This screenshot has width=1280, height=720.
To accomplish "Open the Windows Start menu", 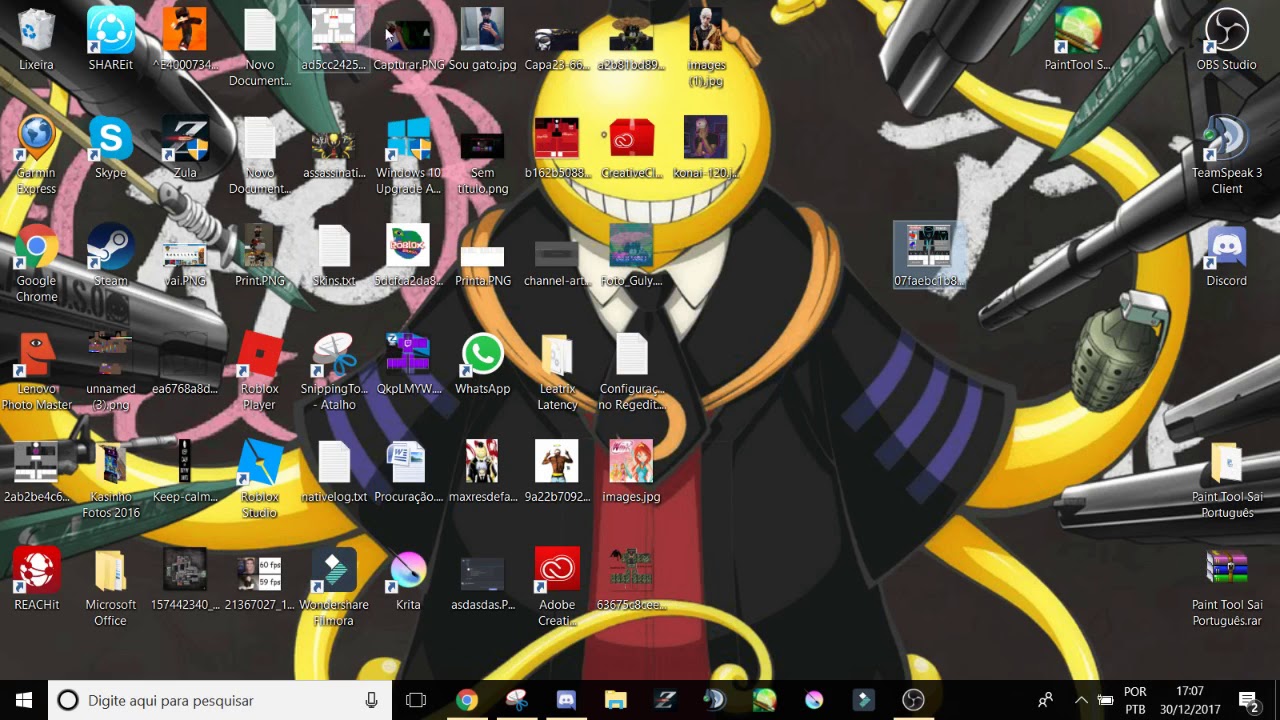I will pyautogui.click(x=24, y=700).
